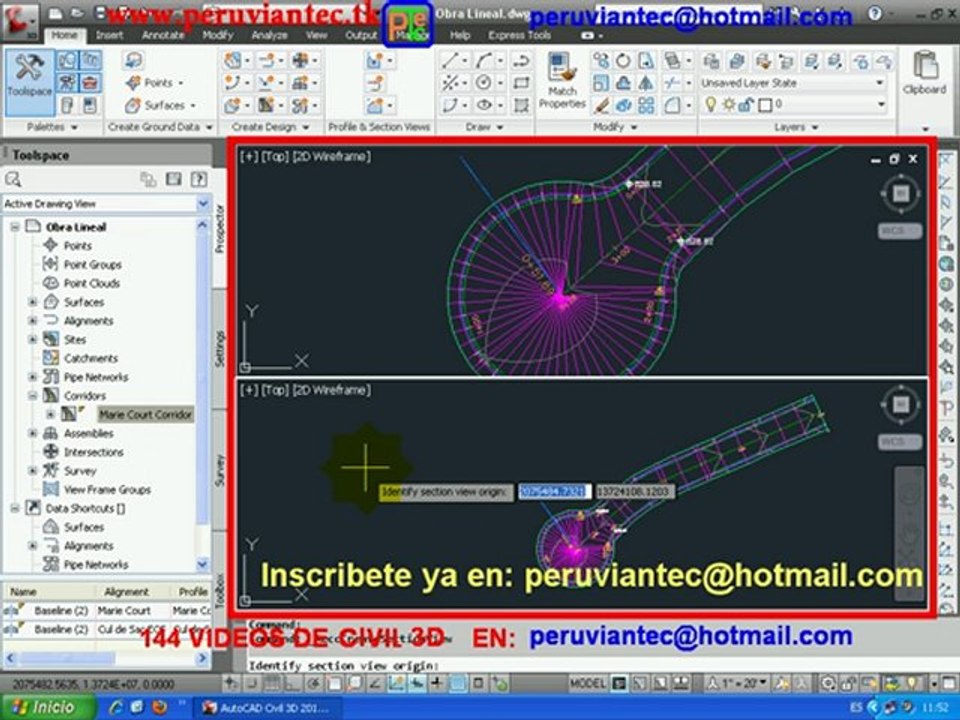Open the current layer 0 dropdown
The height and width of the screenshot is (720, 960).
(793, 105)
